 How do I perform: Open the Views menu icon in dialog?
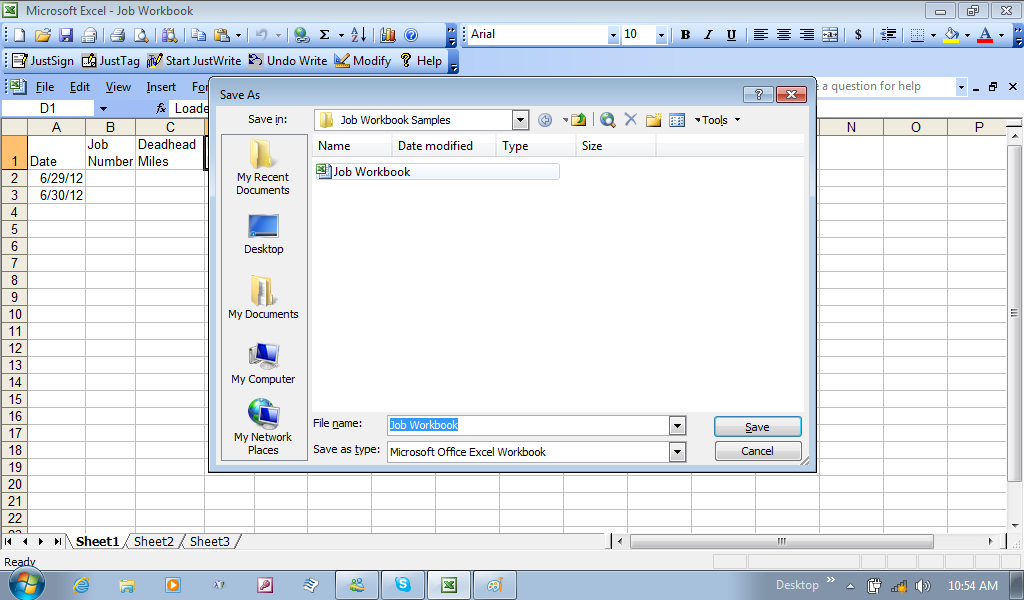point(677,120)
